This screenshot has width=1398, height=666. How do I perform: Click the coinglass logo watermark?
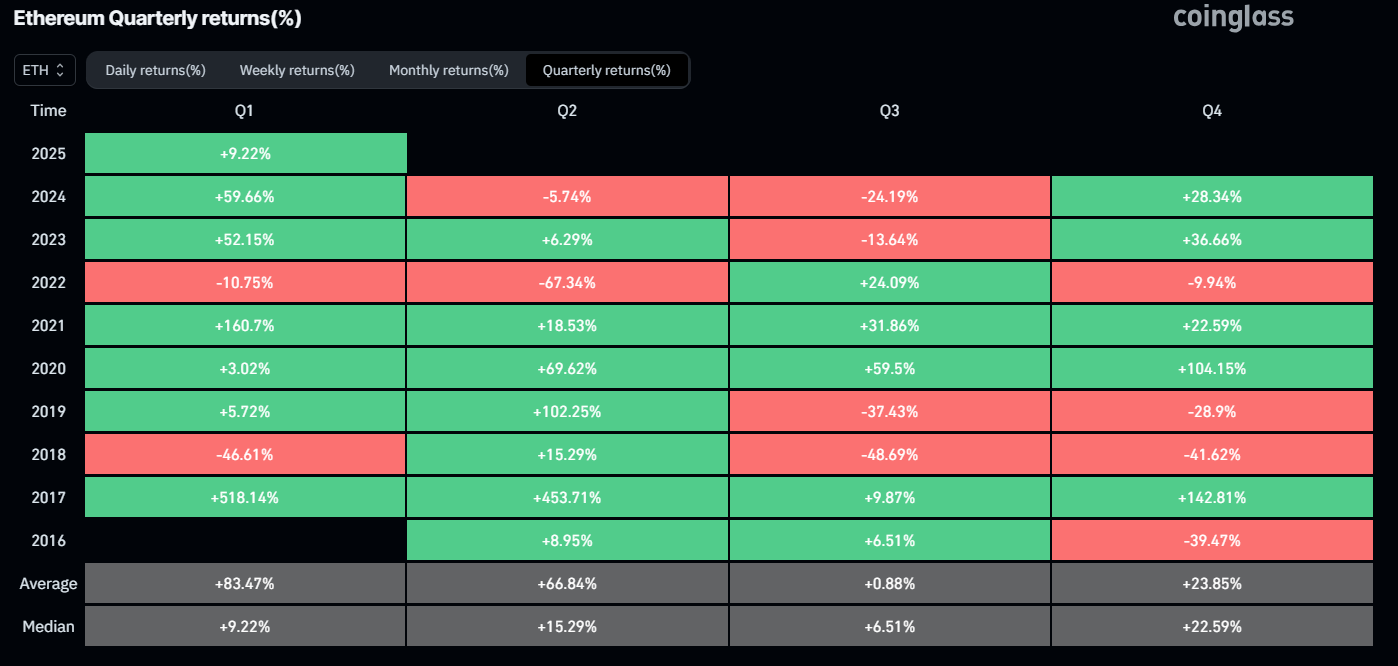pos(1232,17)
